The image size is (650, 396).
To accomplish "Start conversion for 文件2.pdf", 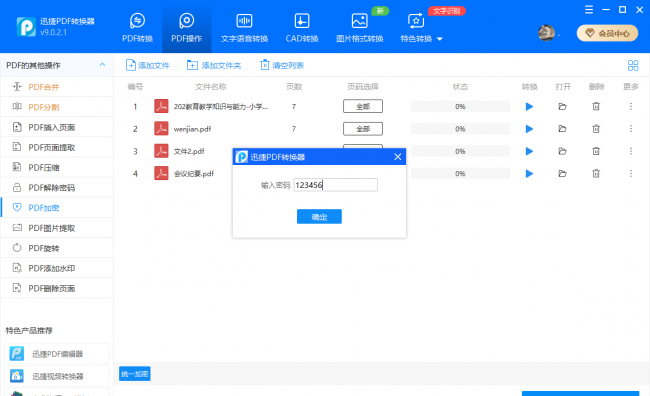I will click(x=529, y=151).
